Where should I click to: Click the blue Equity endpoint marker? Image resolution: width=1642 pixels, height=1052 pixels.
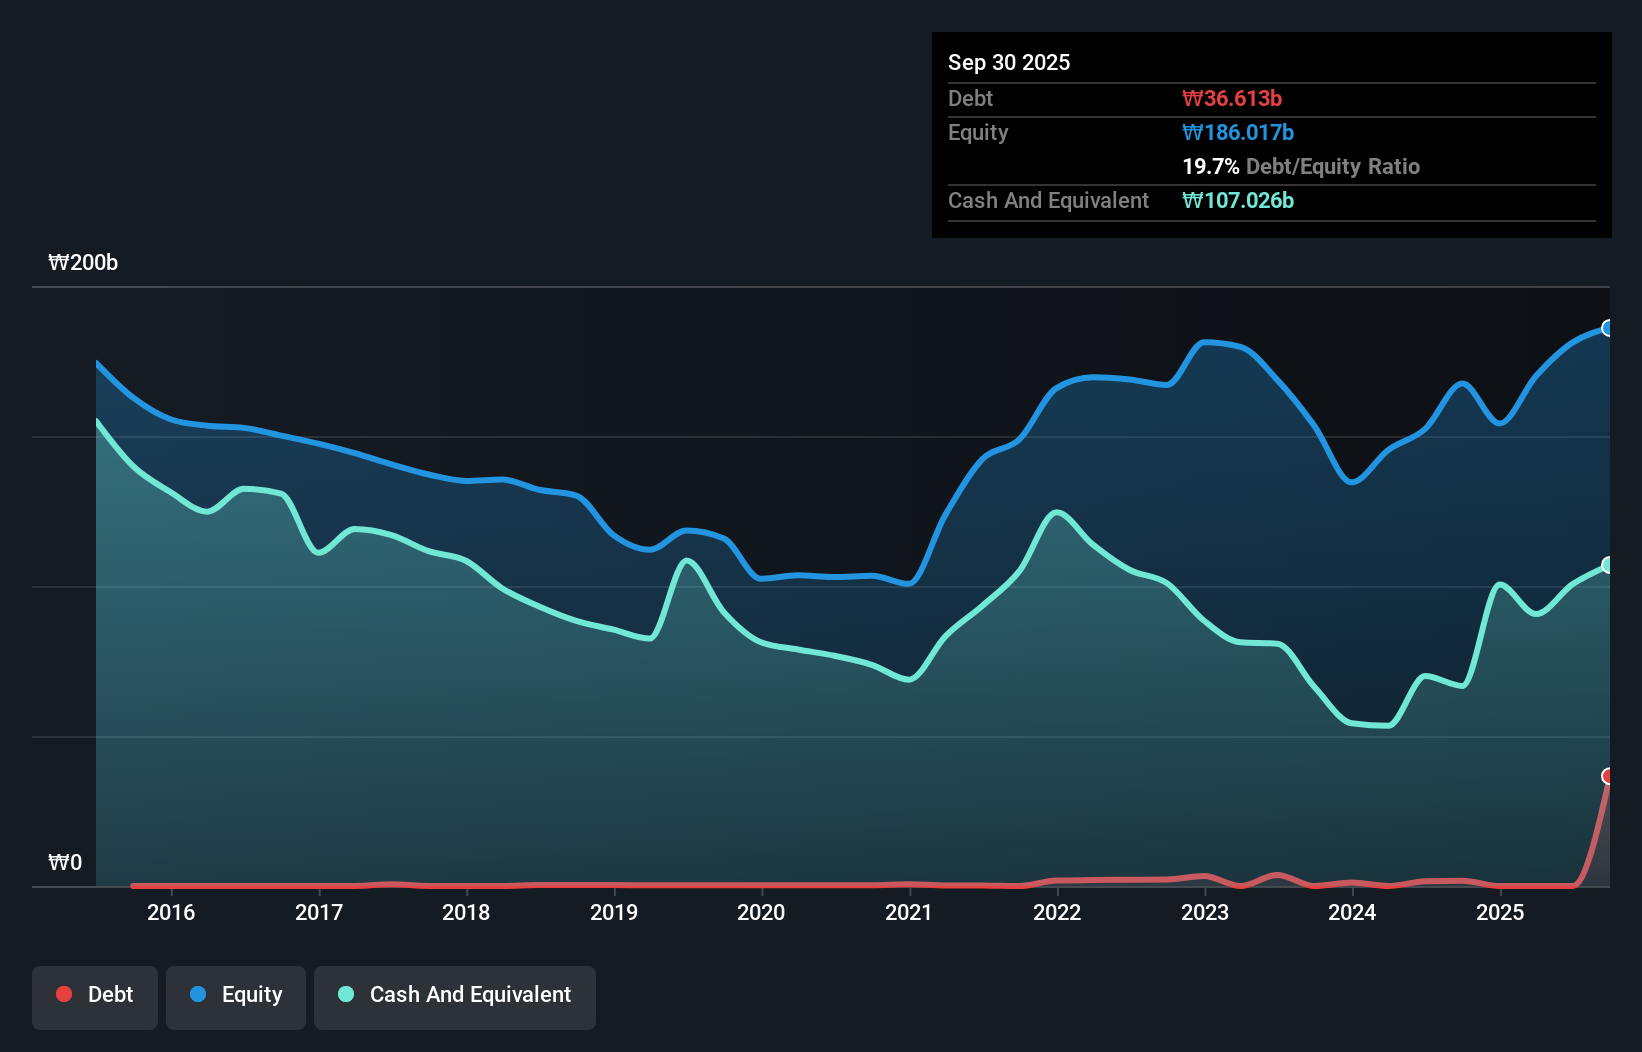[x=1608, y=328]
